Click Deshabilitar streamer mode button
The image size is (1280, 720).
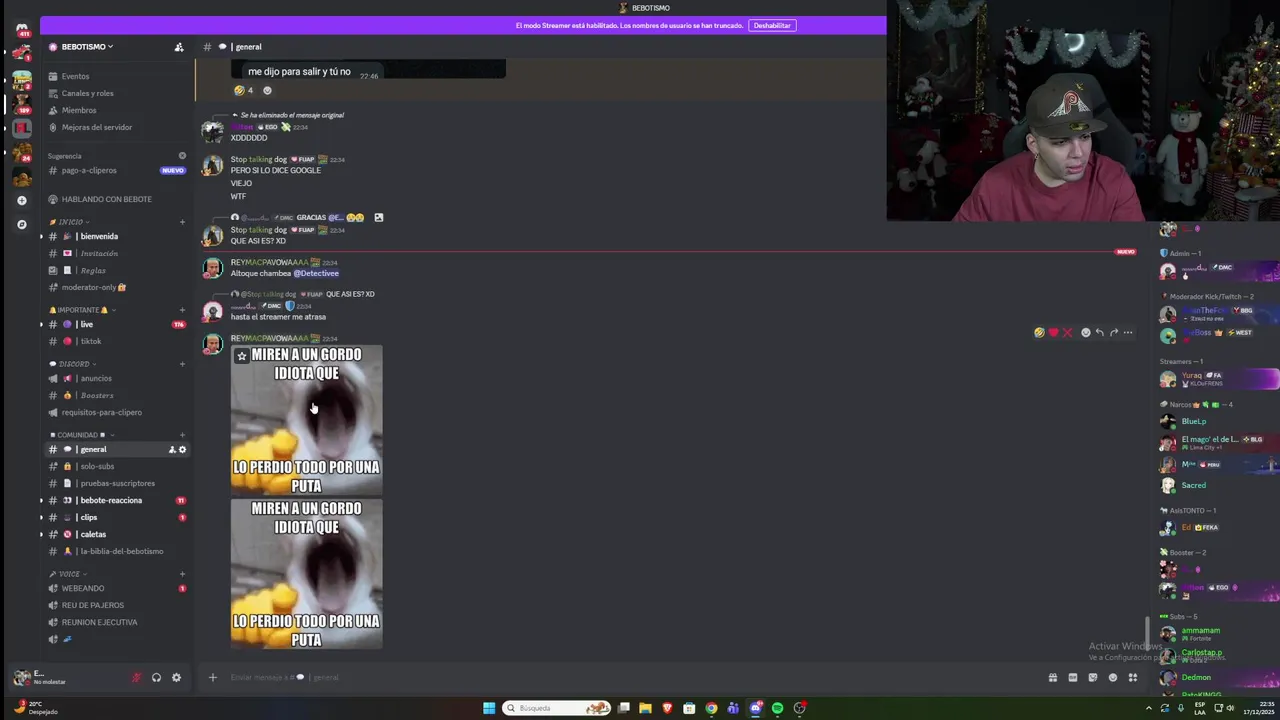772,25
